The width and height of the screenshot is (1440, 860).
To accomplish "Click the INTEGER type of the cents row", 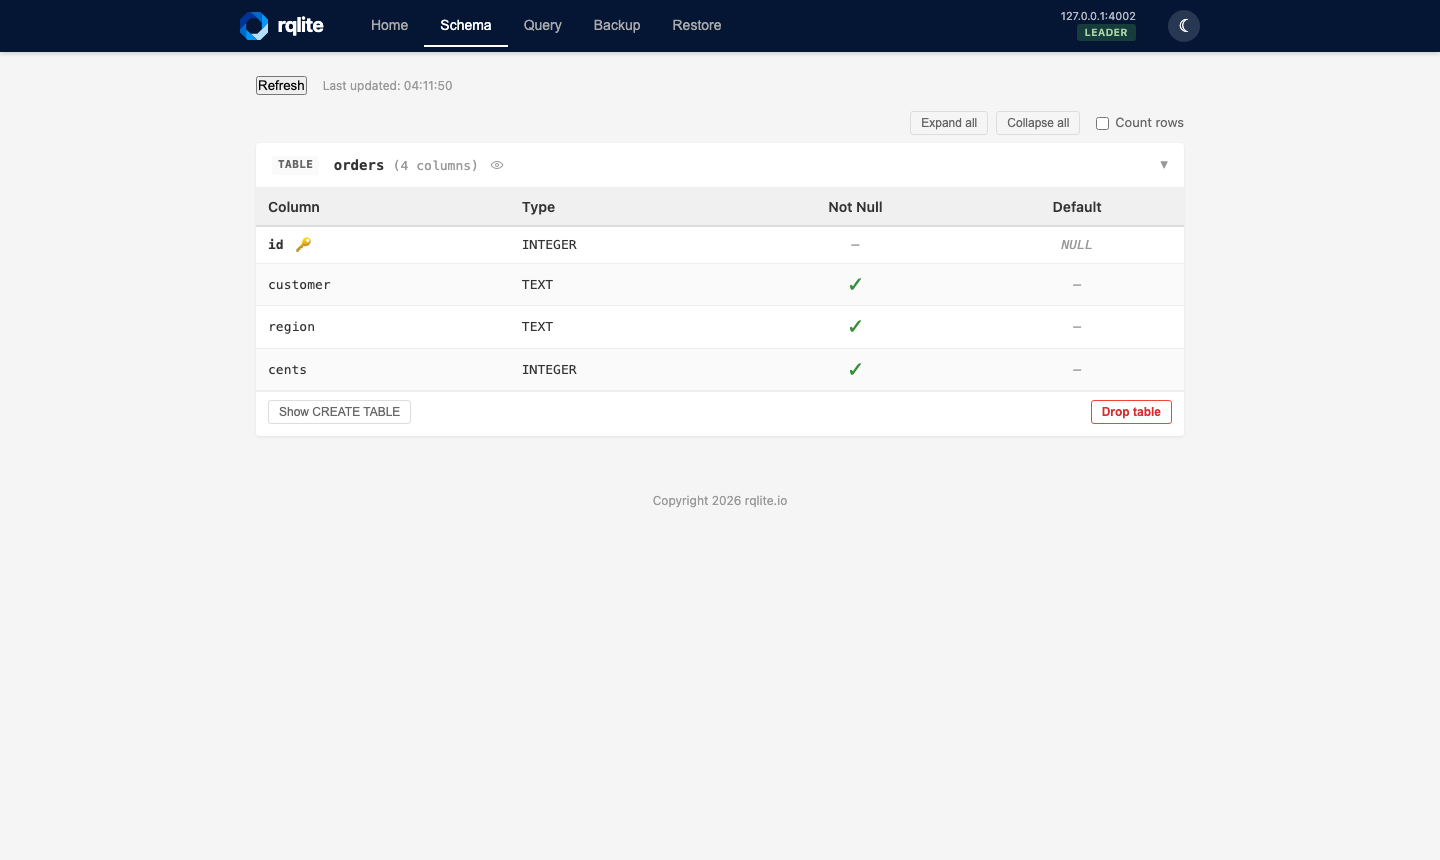I will 549,370.
